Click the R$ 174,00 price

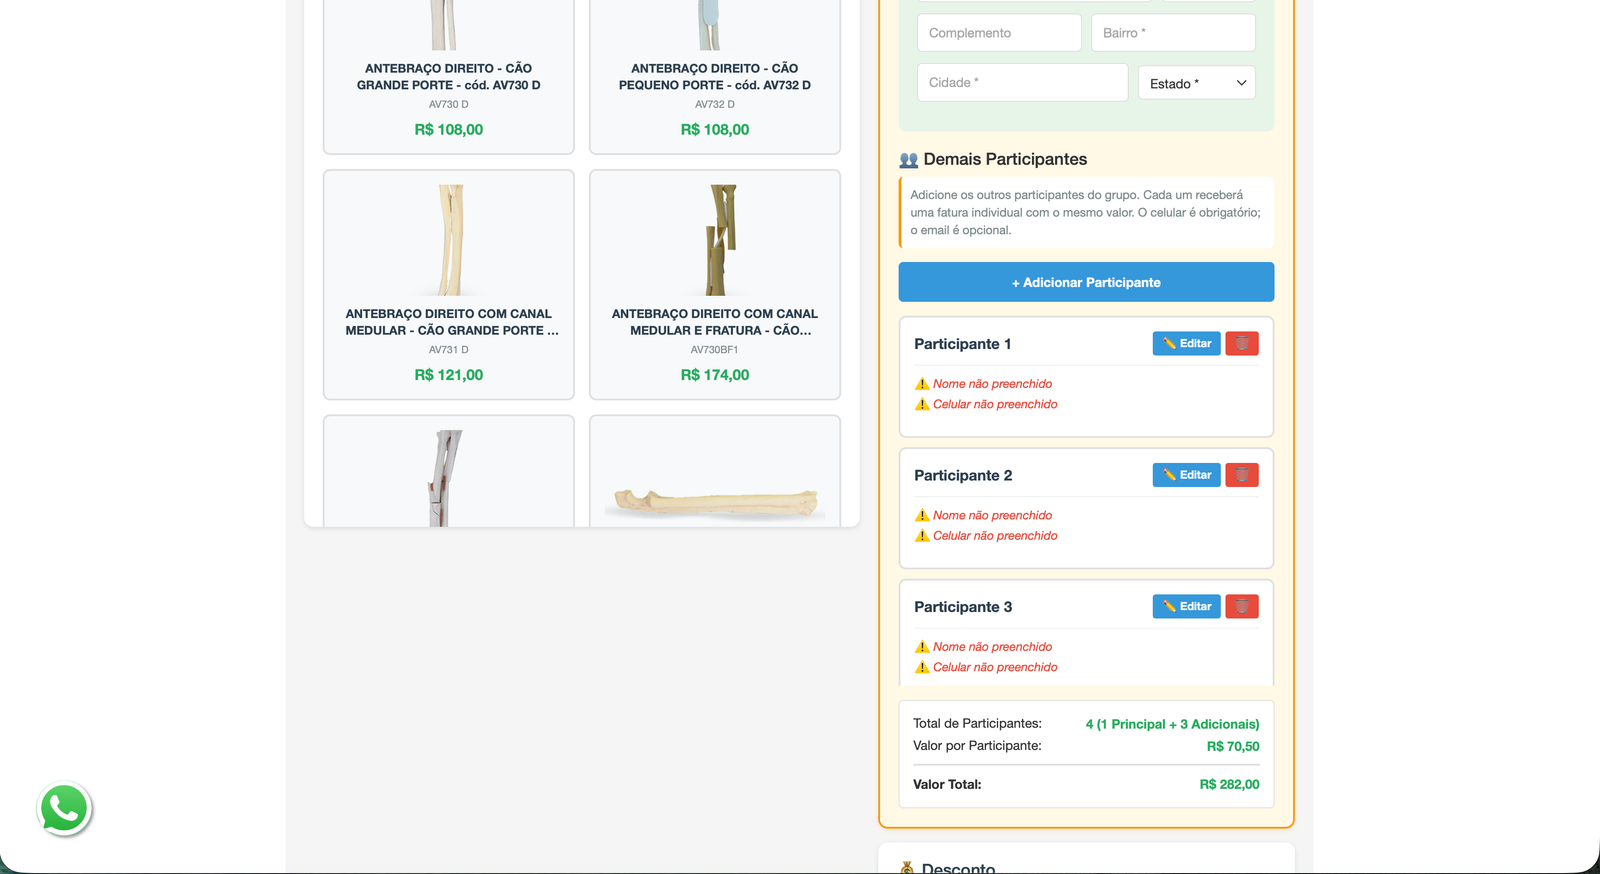(x=715, y=375)
